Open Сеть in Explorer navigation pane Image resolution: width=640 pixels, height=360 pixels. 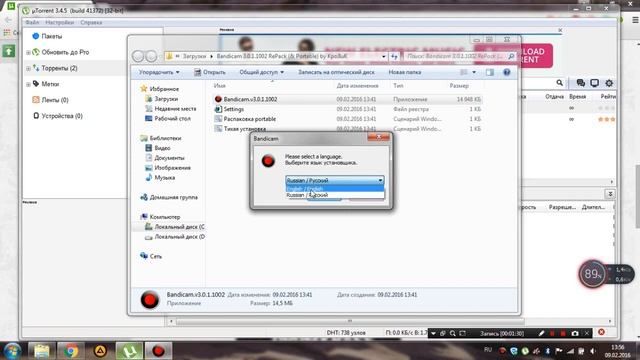tap(156, 256)
